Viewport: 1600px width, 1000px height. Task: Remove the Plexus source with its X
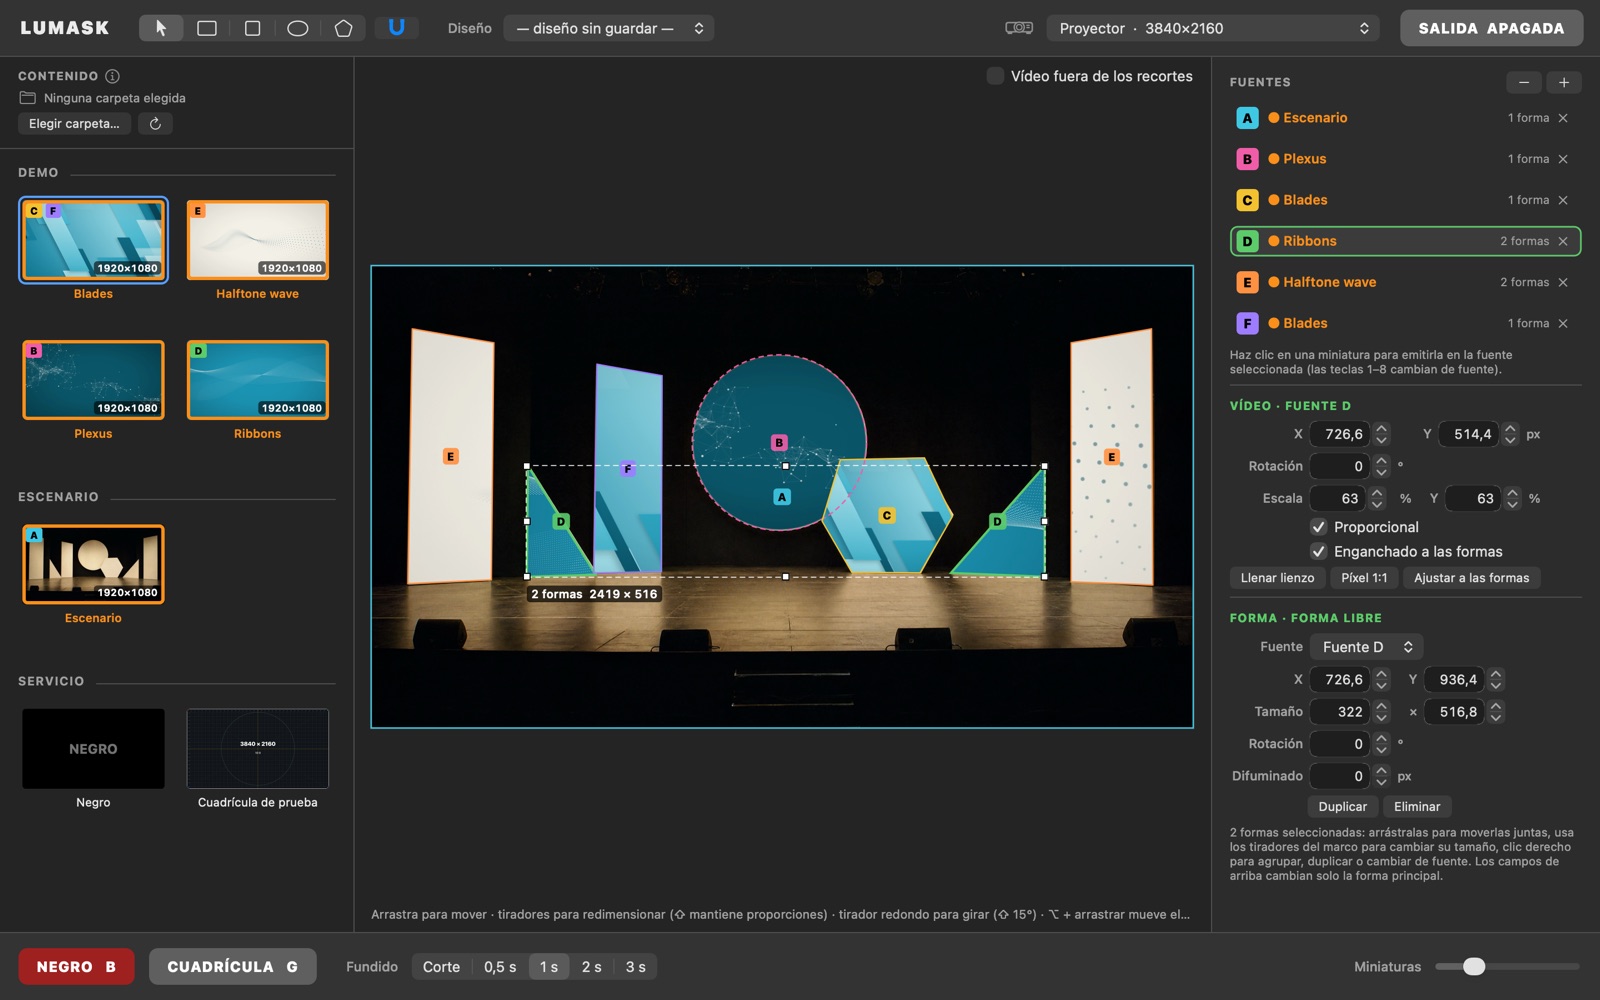coord(1563,159)
